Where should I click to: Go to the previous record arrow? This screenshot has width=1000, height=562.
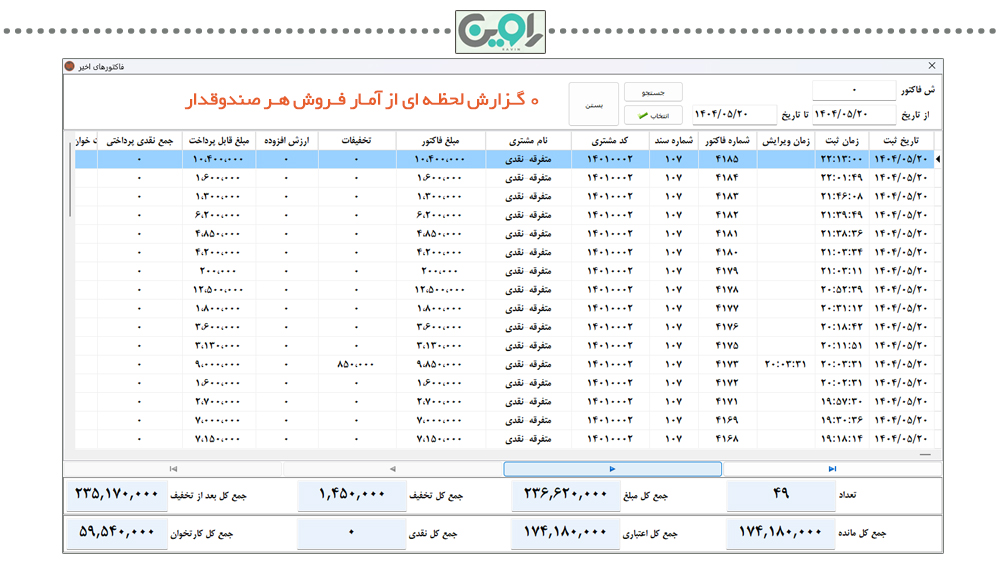(392, 469)
